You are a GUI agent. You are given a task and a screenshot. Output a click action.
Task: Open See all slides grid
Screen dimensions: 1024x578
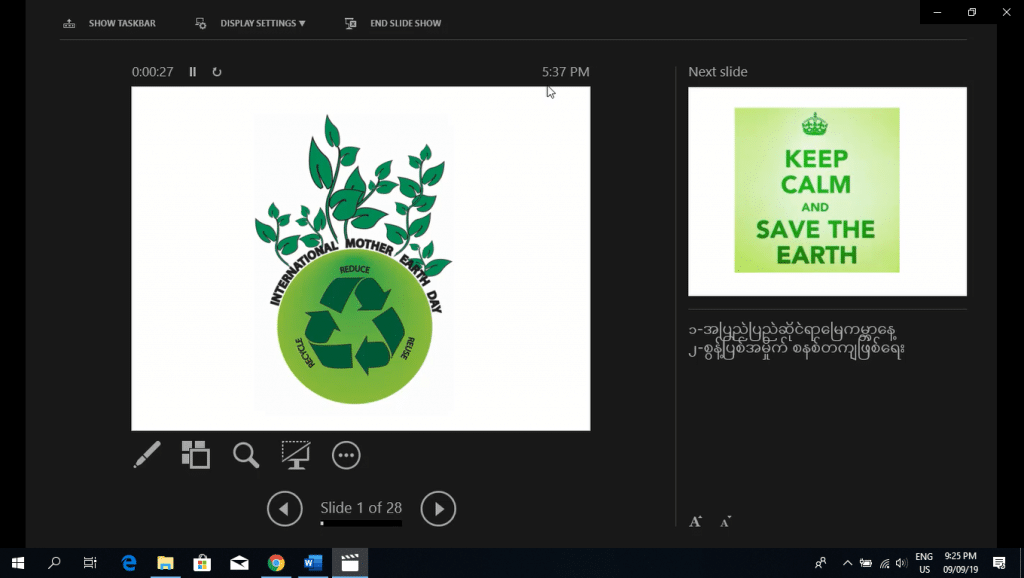click(x=196, y=455)
